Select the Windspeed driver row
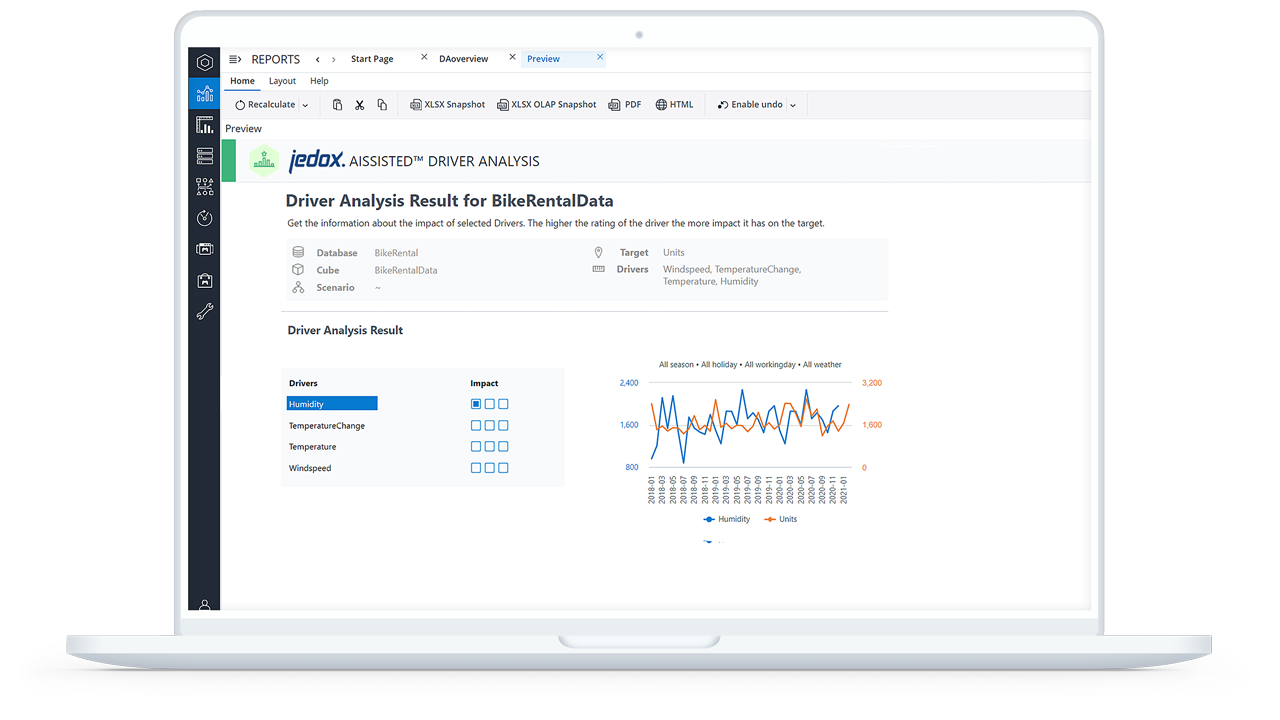Viewport: 1280px width, 720px height. pos(310,468)
